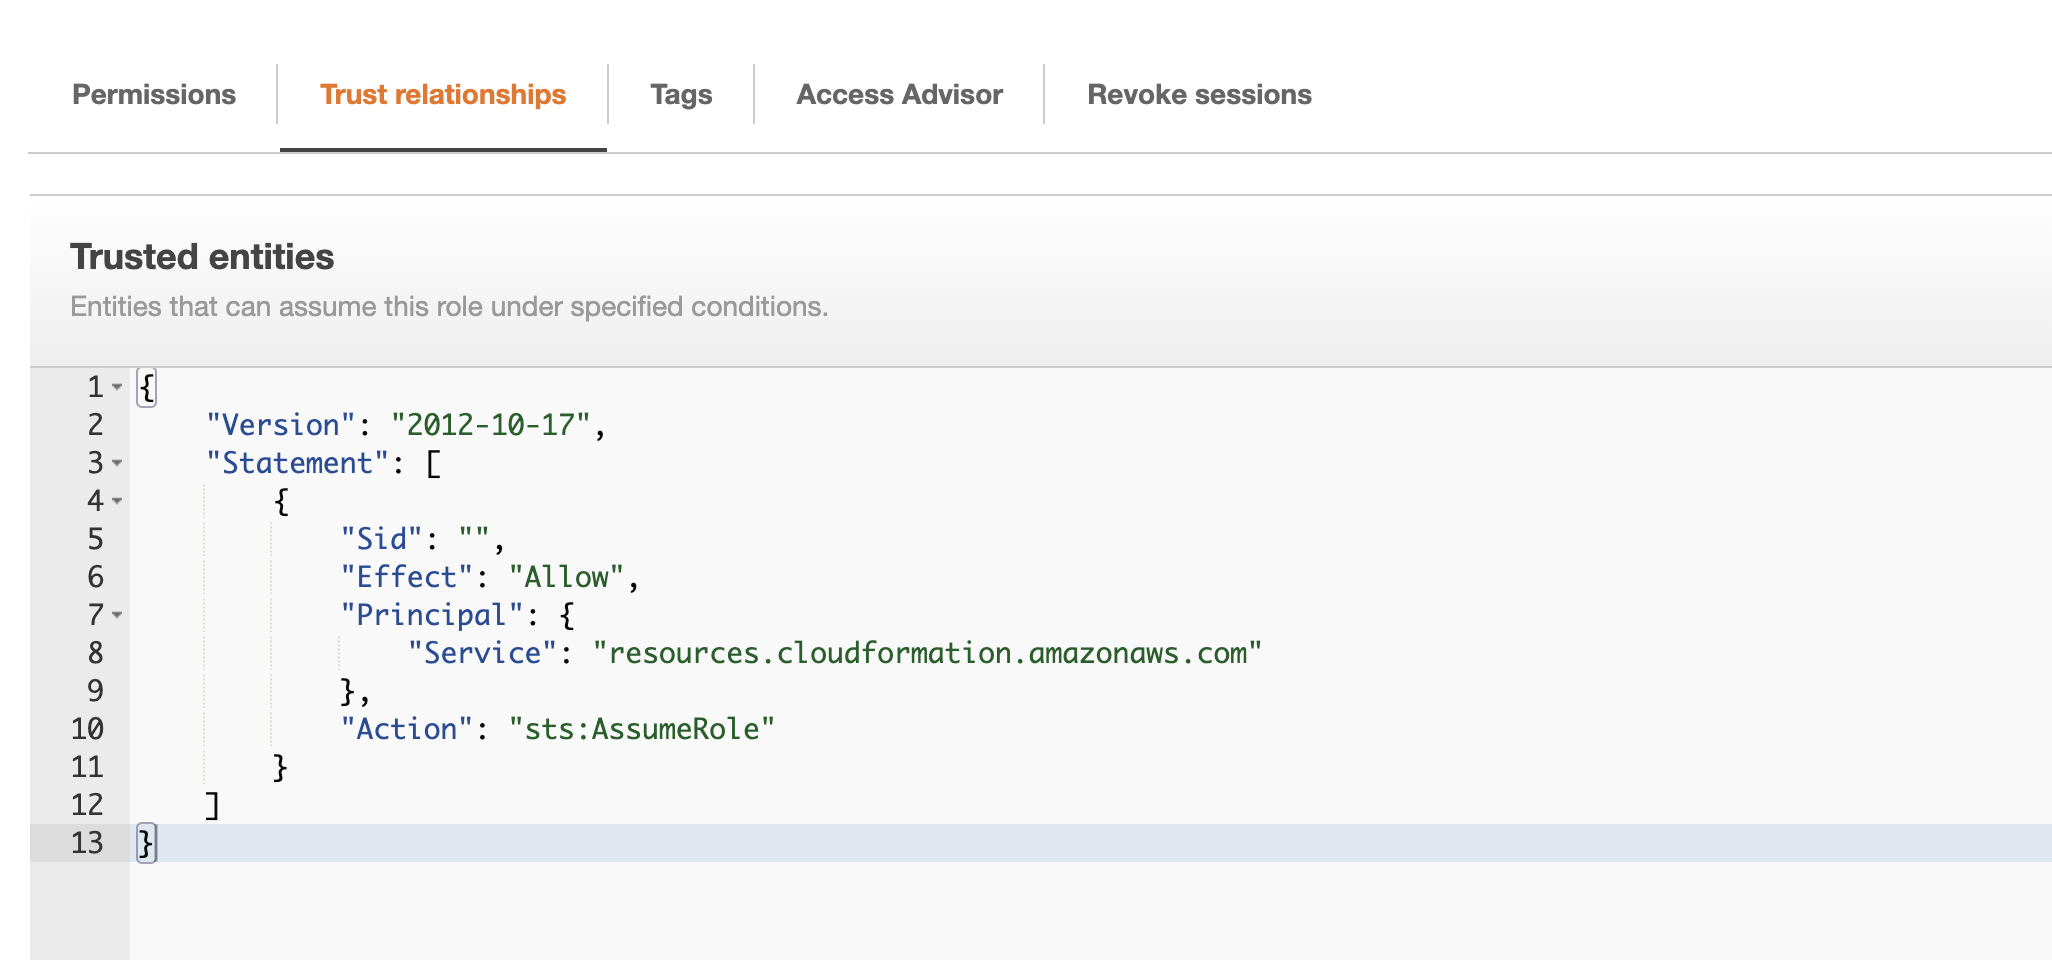Image resolution: width=2052 pixels, height=960 pixels.
Task: Click the resources.cloudformation.amazonaws.com service value
Action: click(x=927, y=653)
